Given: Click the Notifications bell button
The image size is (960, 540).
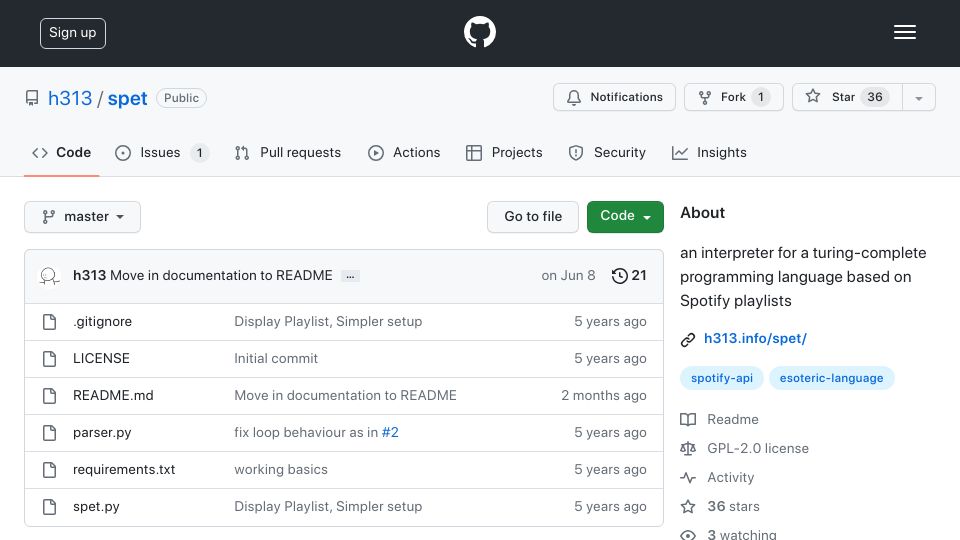Looking at the screenshot, I should point(614,97).
